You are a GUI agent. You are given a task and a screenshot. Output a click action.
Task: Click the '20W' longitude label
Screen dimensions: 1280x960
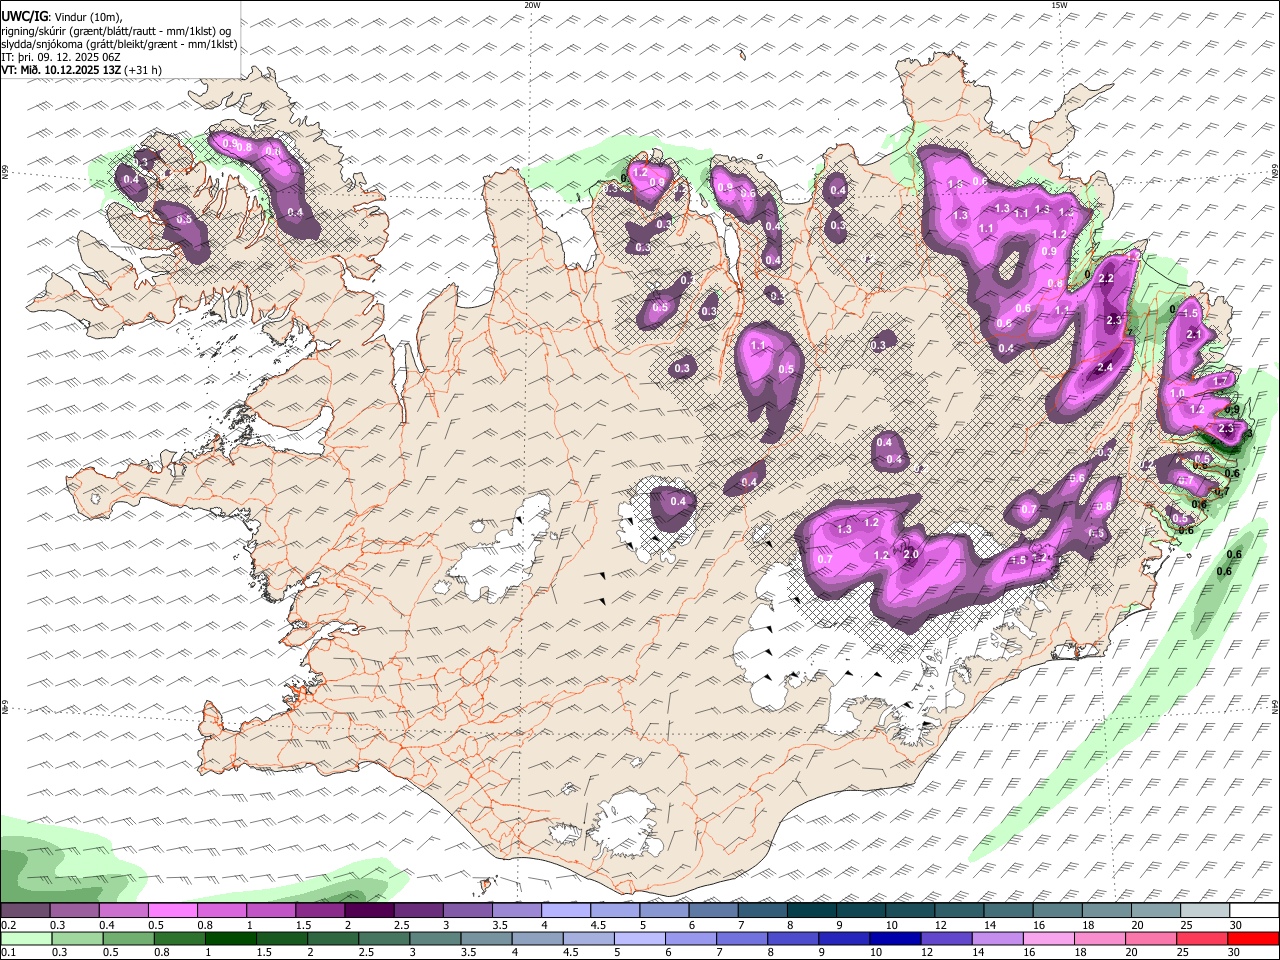coord(532,5)
